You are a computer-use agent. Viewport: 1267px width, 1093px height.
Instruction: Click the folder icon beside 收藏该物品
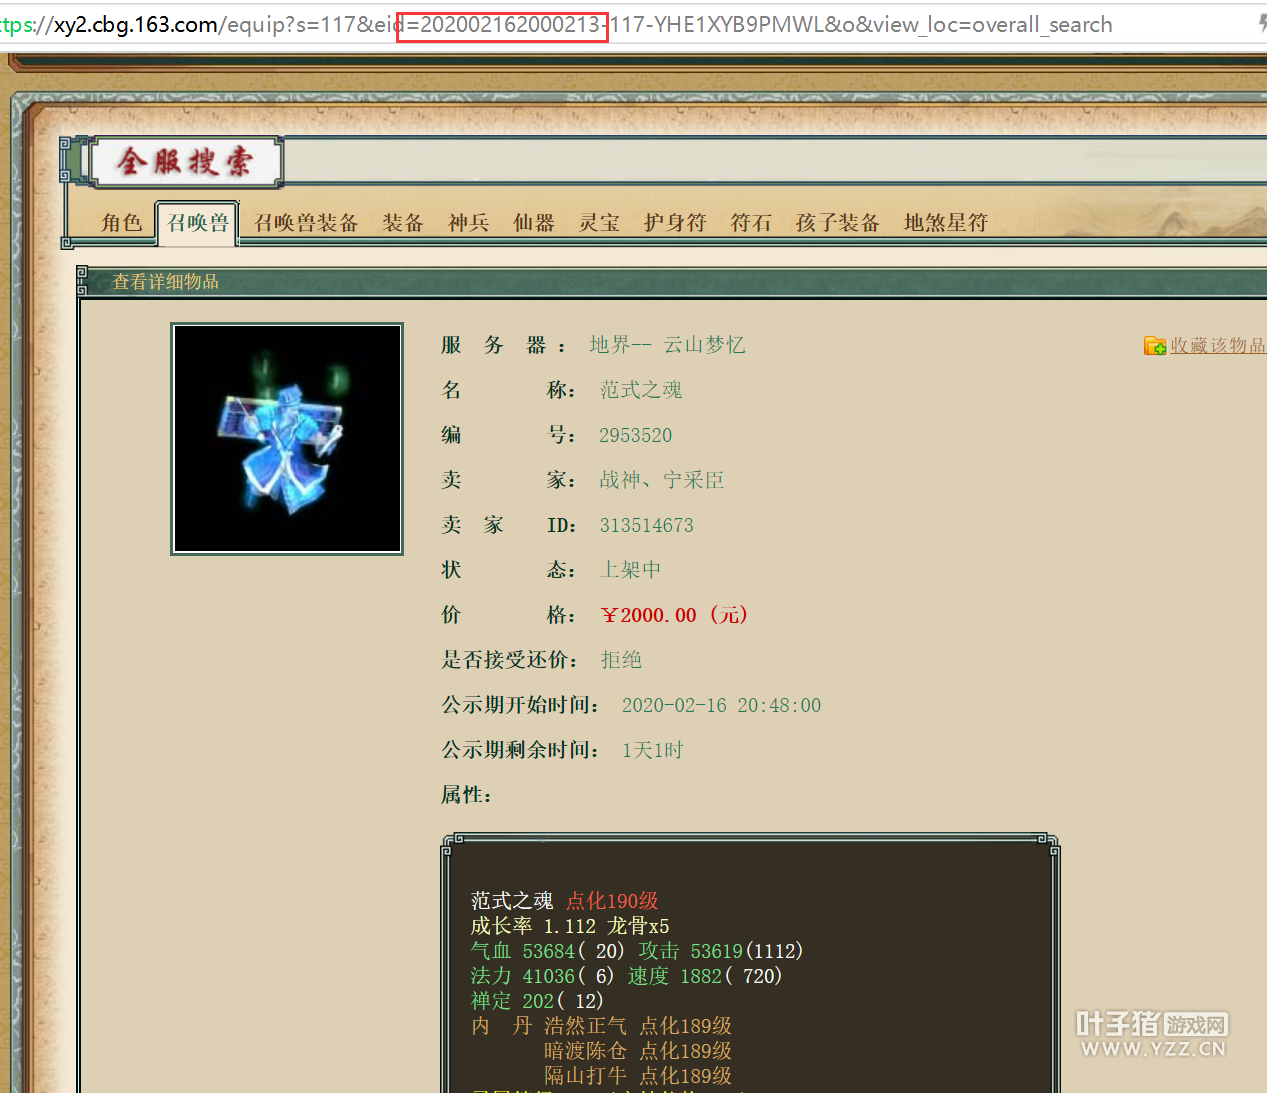tap(1154, 346)
